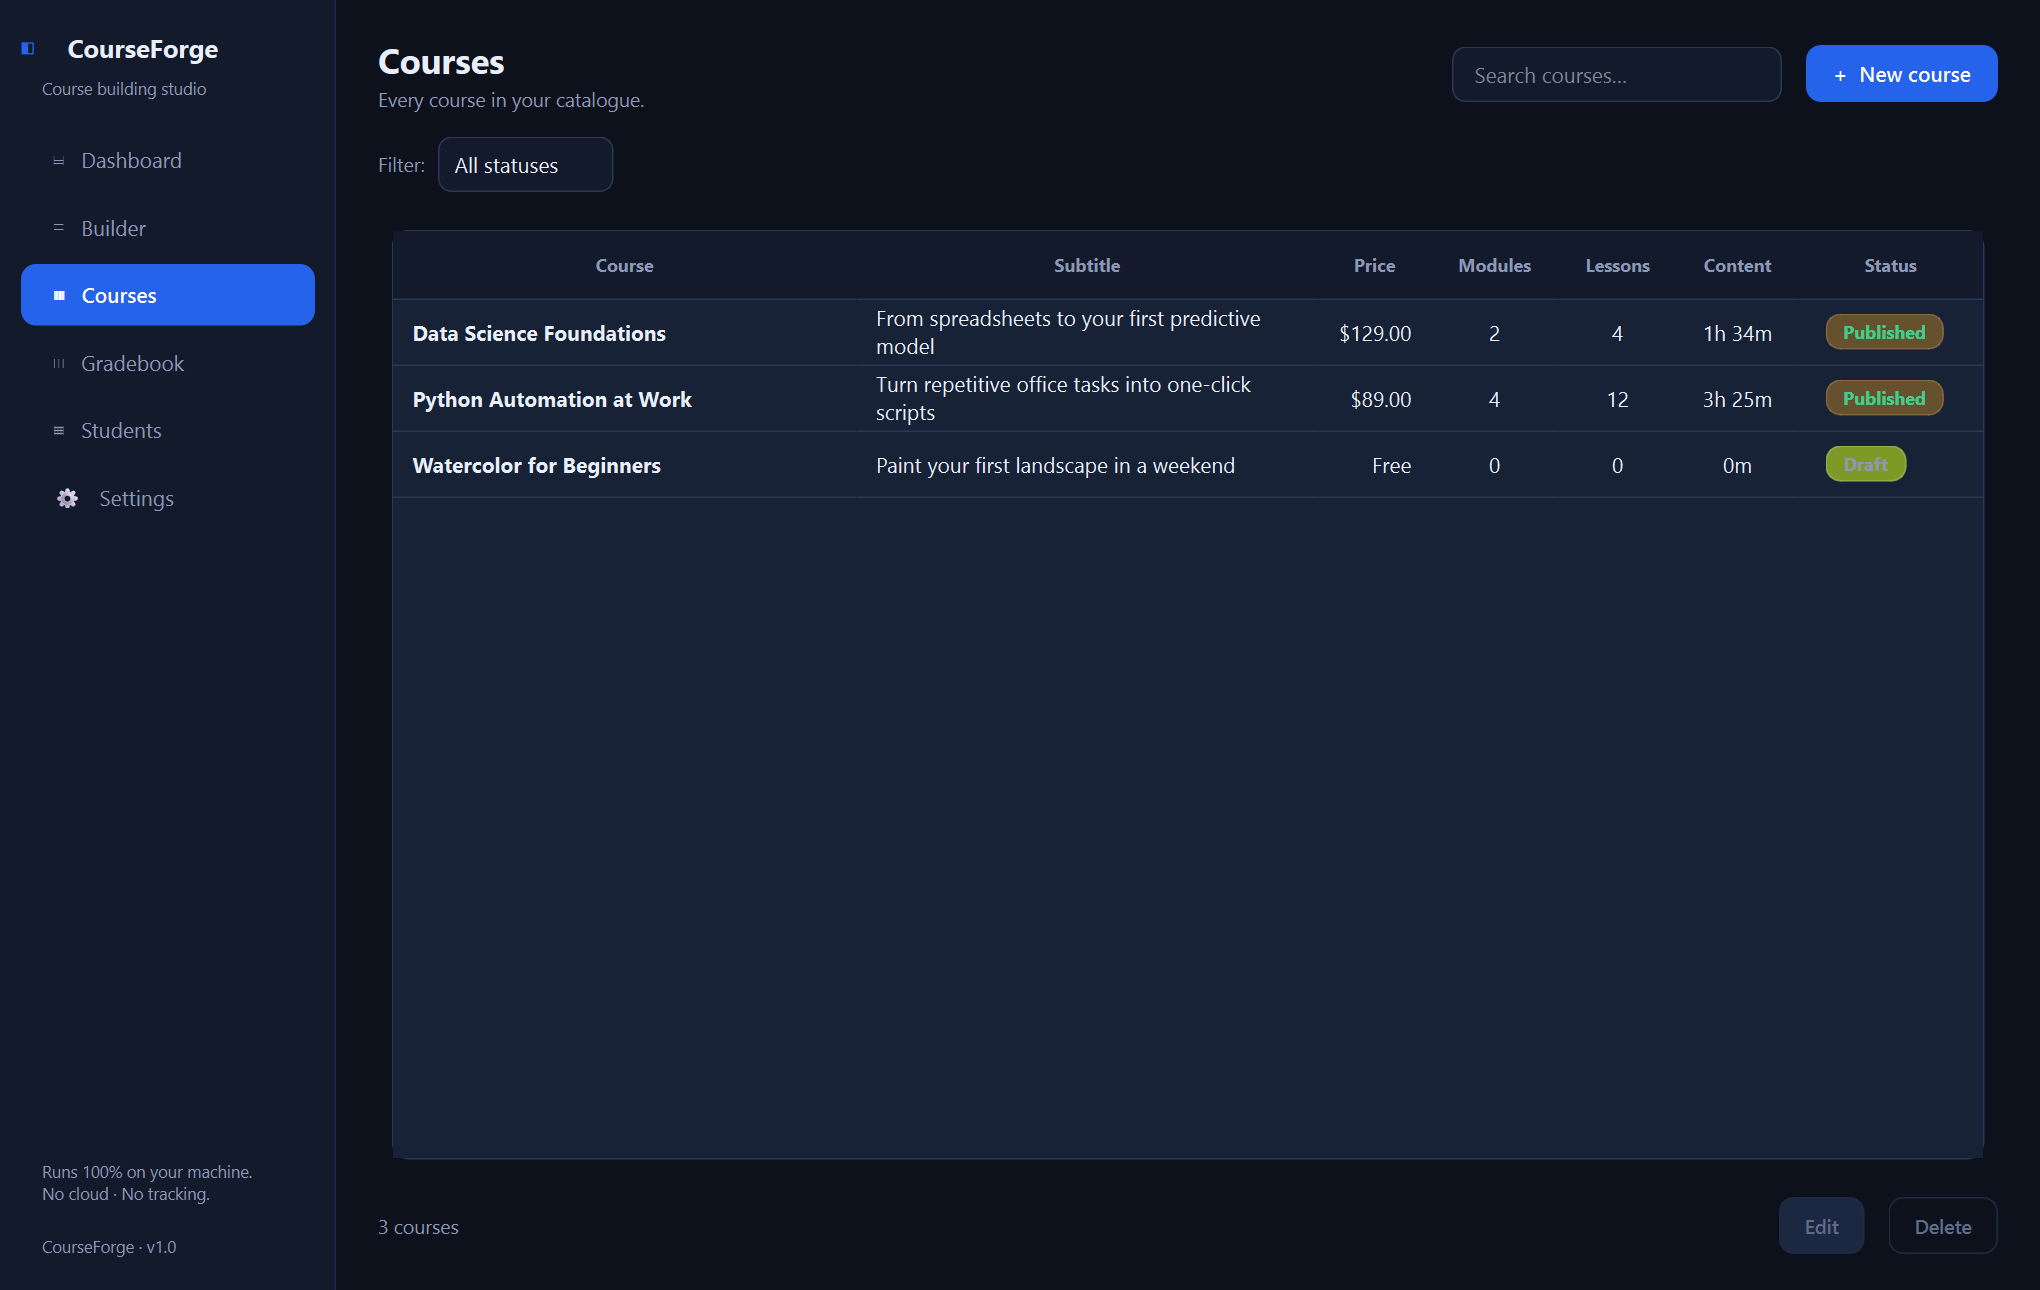
Task: Open the Gradebook section
Action: (168, 363)
